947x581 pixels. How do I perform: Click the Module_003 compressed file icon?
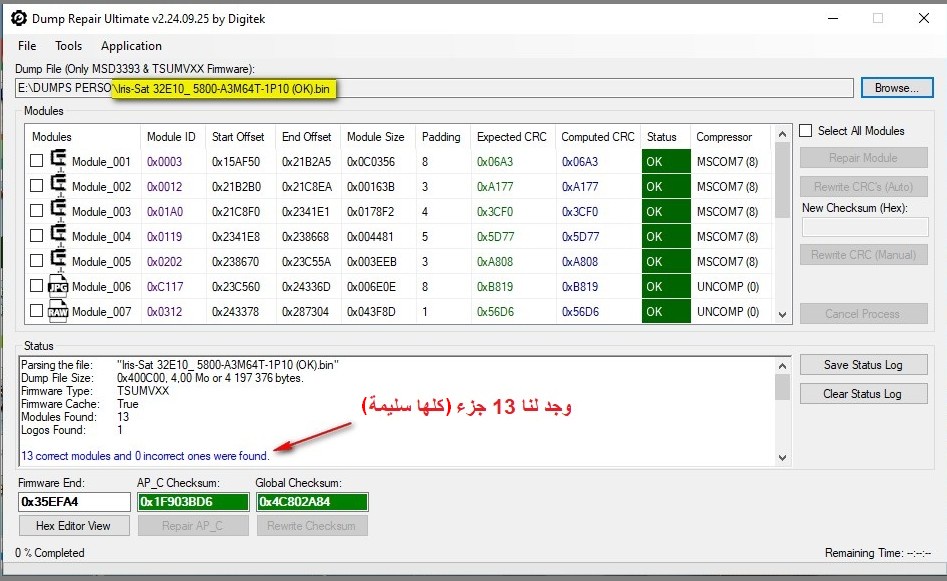point(59,210)
